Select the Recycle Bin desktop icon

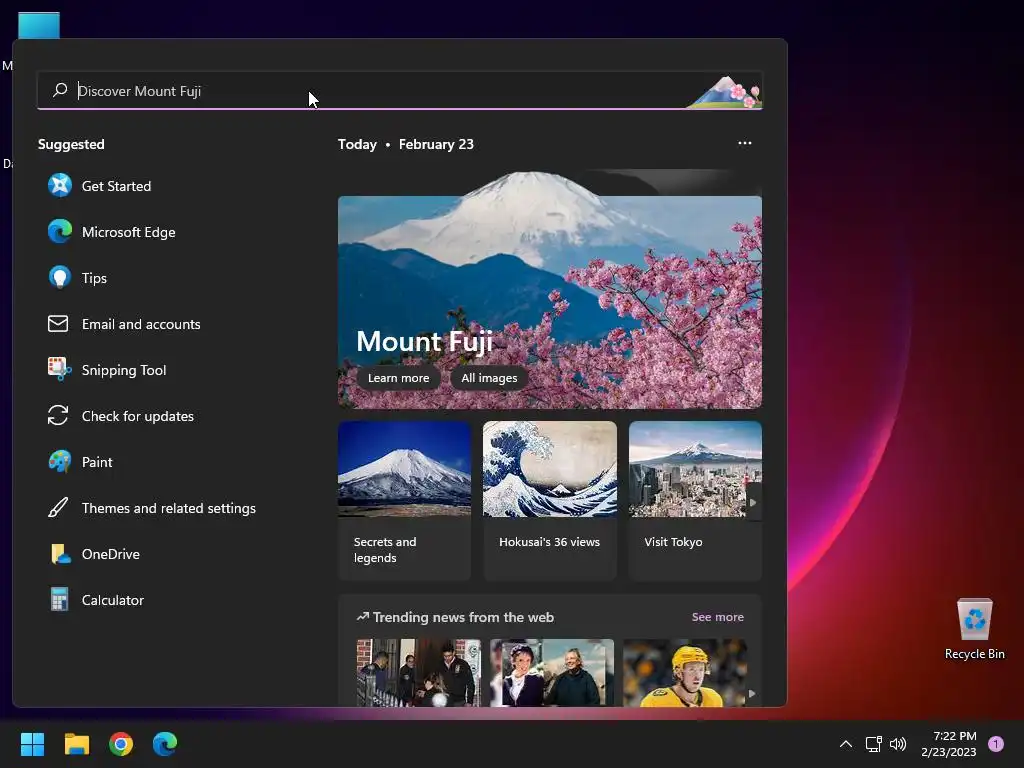click(x=974, y=629)
